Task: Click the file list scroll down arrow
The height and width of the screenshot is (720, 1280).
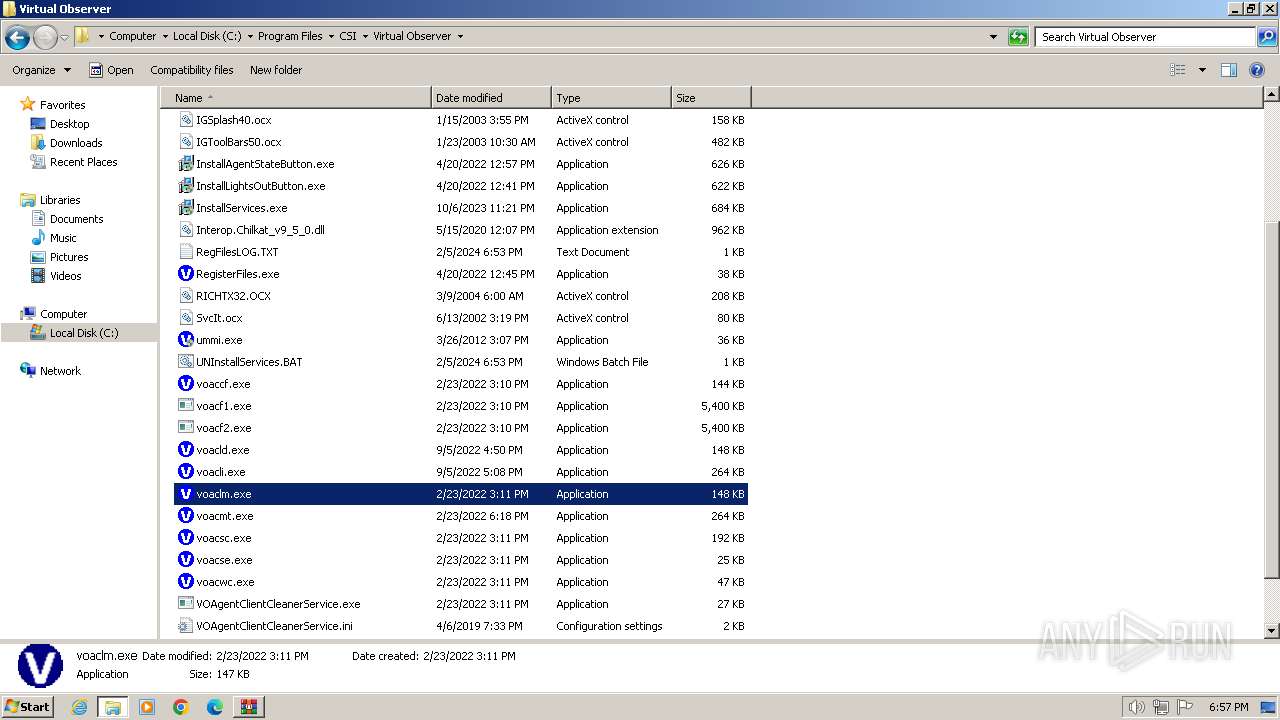Action: click(x=1271, y=631)
